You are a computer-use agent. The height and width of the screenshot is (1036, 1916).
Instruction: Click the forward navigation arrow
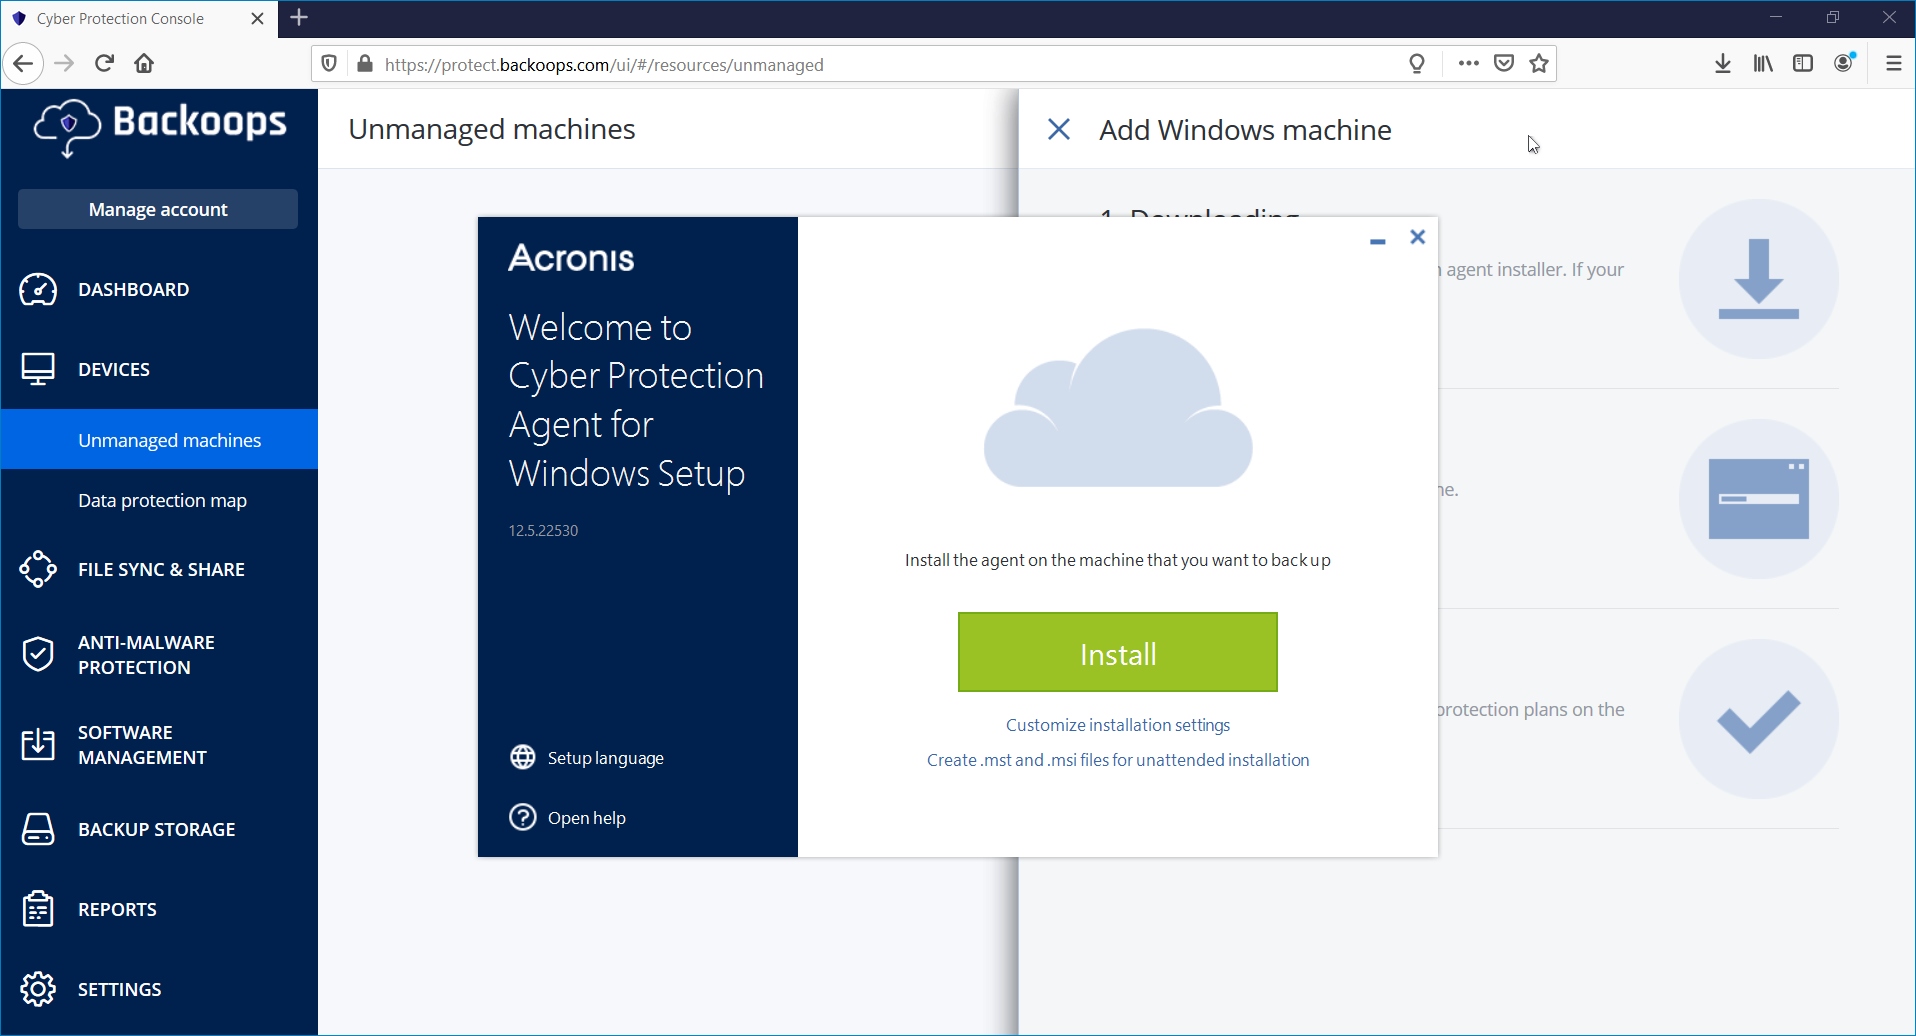[x=64, y=64]
